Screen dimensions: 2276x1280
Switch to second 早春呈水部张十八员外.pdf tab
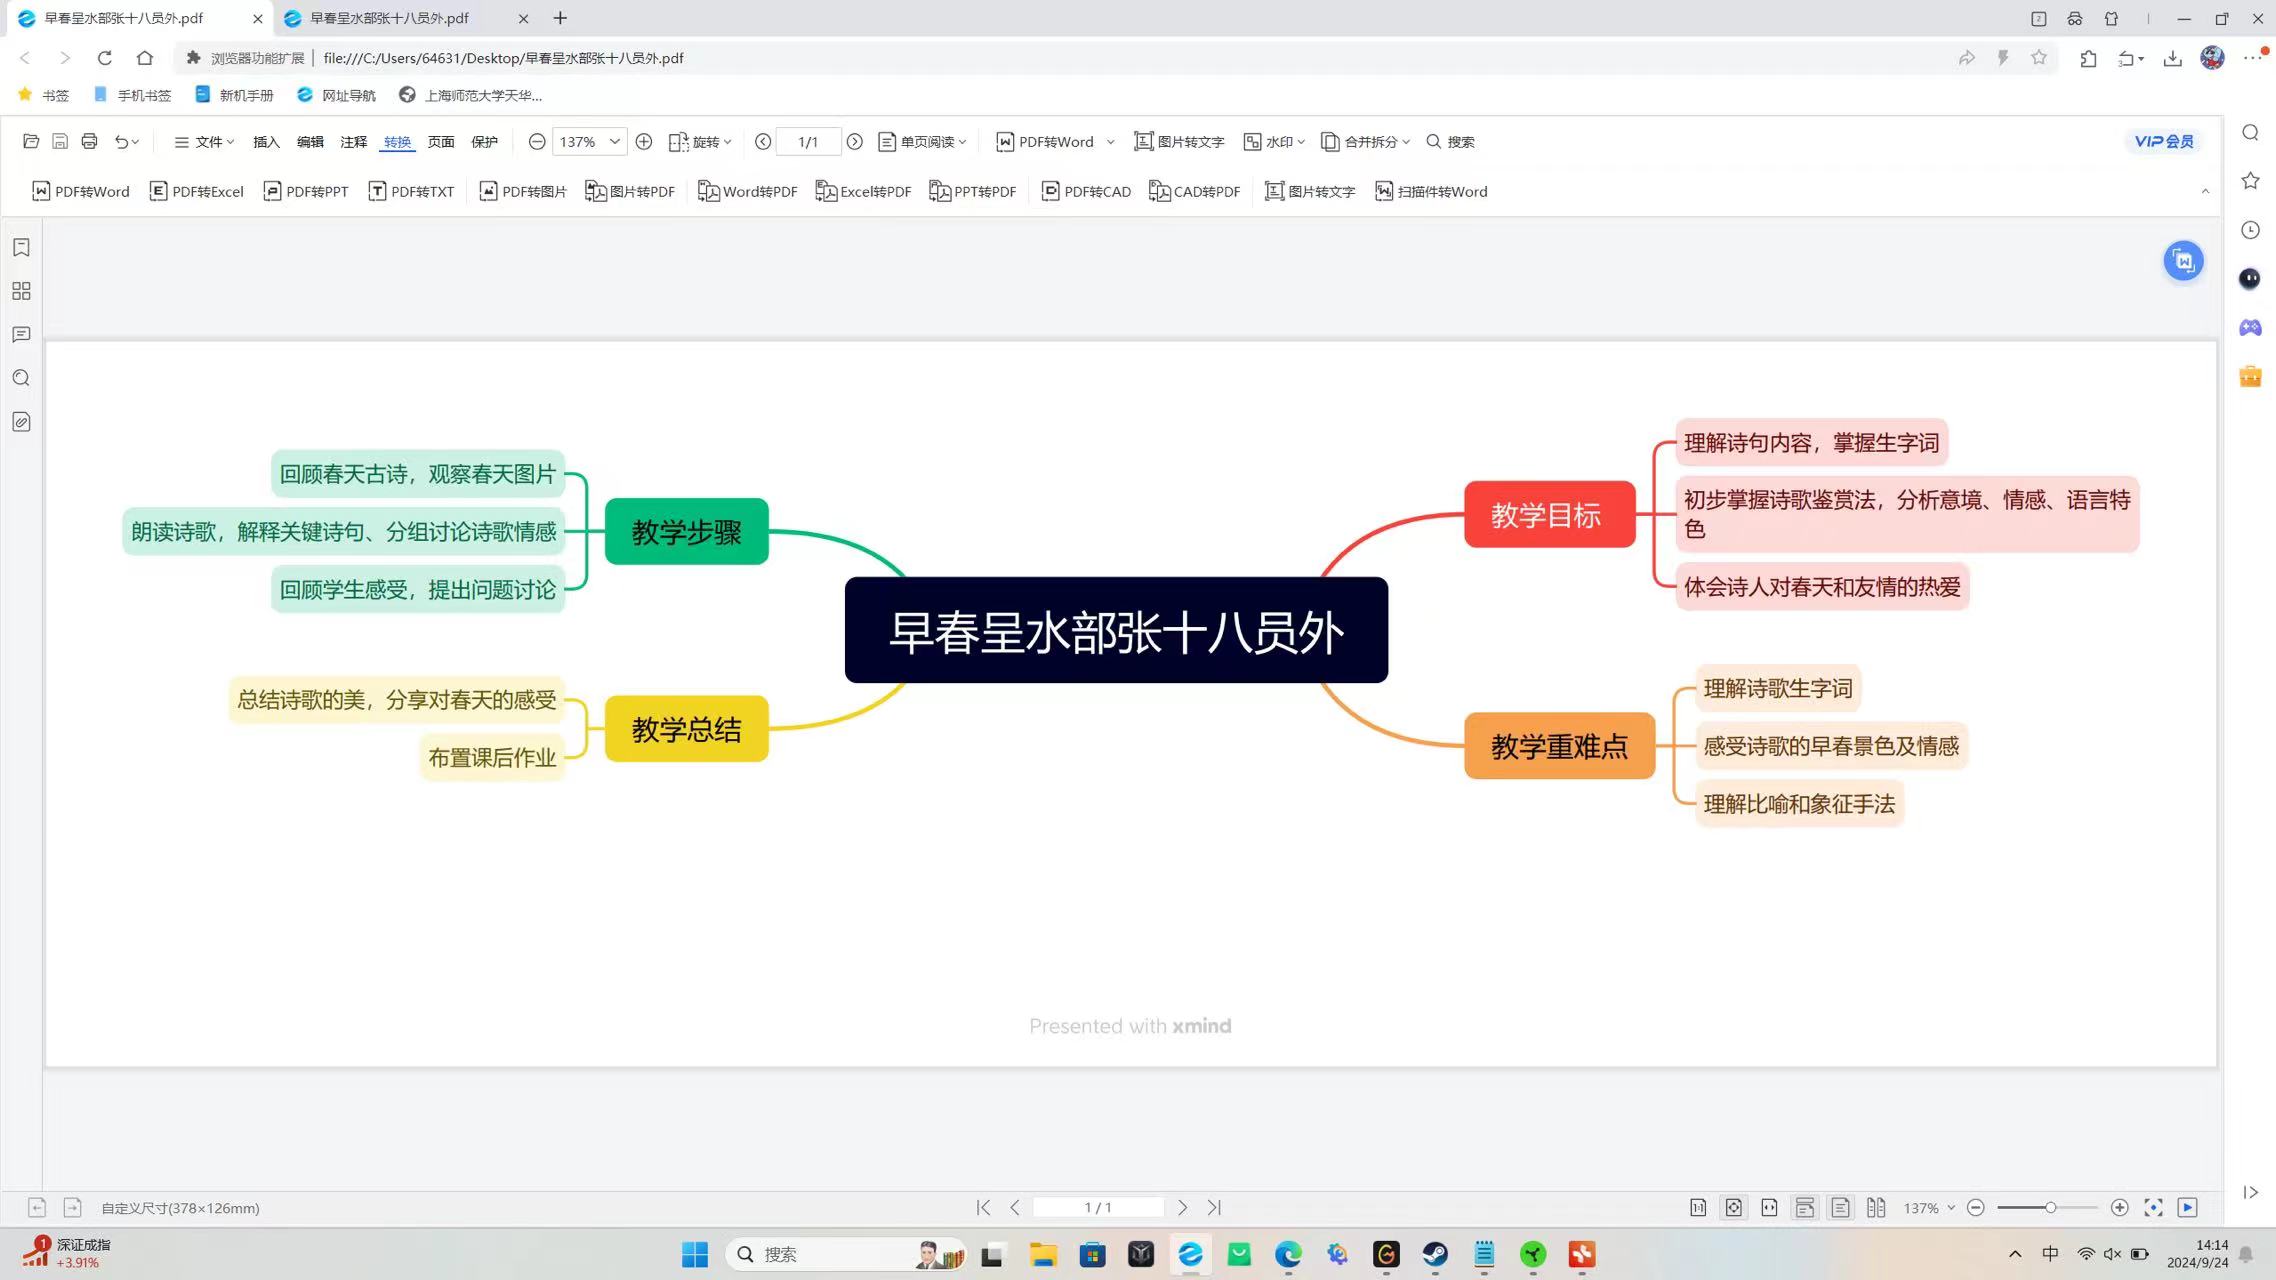pos(390,18)
